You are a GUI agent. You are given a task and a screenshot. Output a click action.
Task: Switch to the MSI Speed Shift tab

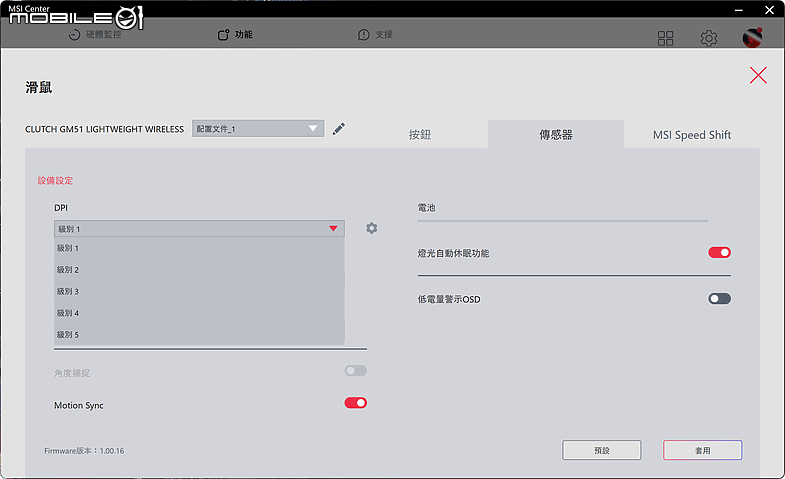692,135
